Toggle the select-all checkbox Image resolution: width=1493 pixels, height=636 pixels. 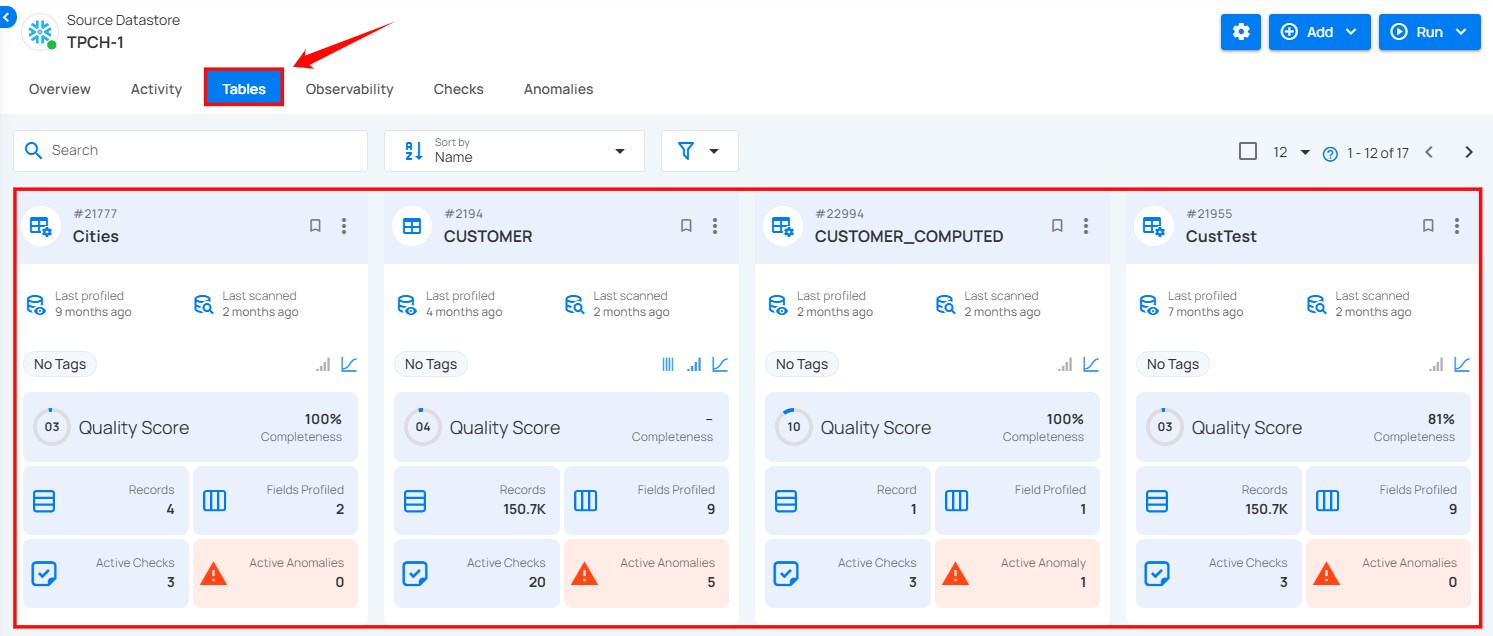(1248, 151)
